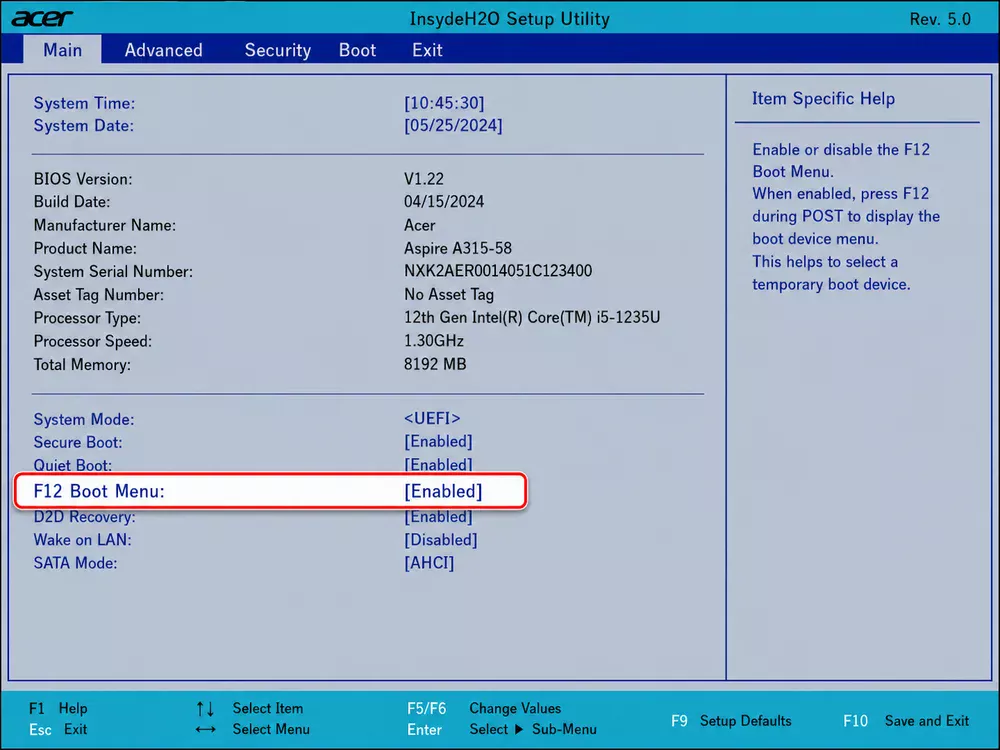Select the Wake on LAN label
This screenshot has height=750, width=1000.
[x=82, y=540]
